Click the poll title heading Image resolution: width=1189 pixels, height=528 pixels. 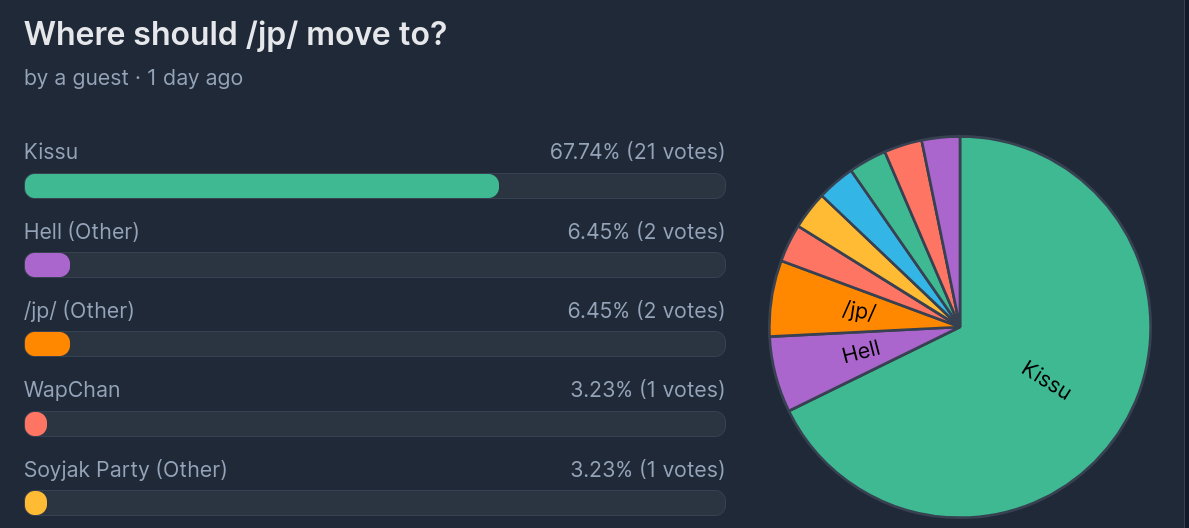(235, 34)
